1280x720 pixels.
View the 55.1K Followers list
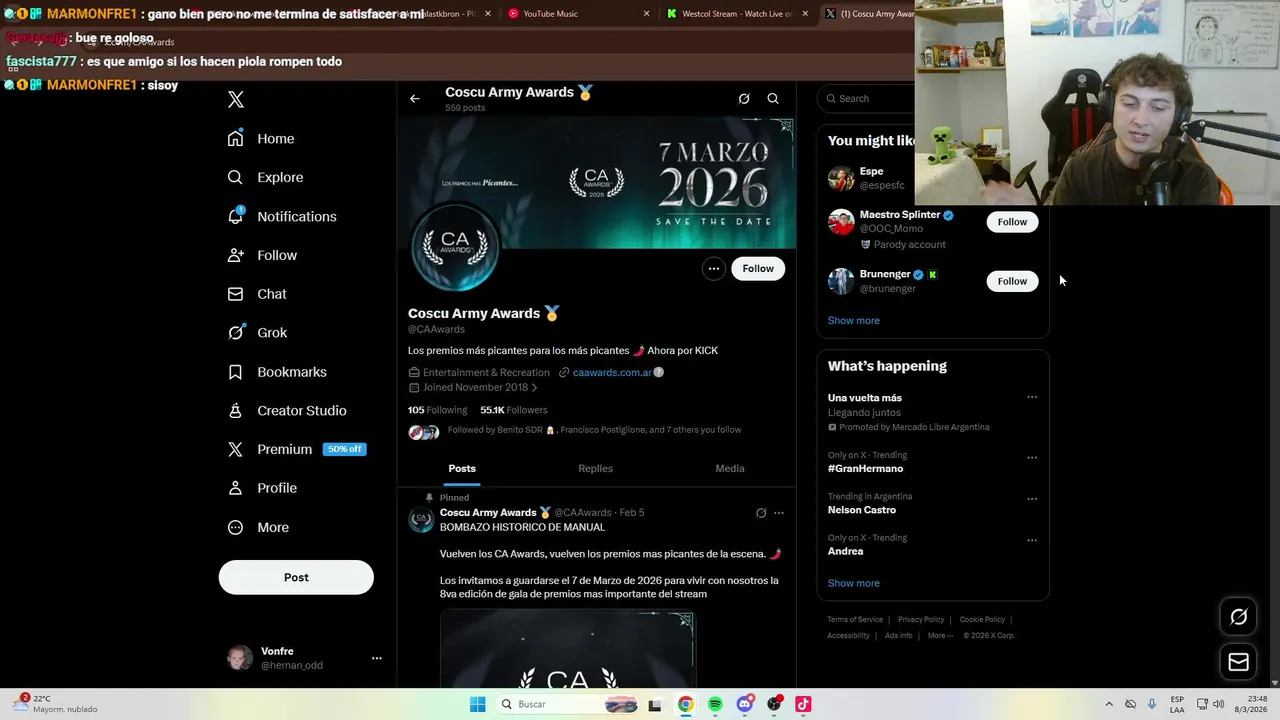pyautogui.click(x=513, y=410)
